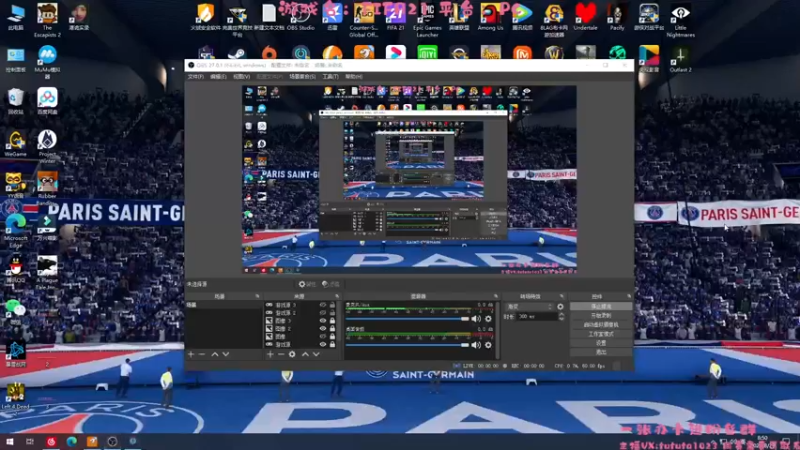Viewport: 800px width, 450px height.
Task: Open The Escapists 2 shortcut
Action: tap(47, 20)
